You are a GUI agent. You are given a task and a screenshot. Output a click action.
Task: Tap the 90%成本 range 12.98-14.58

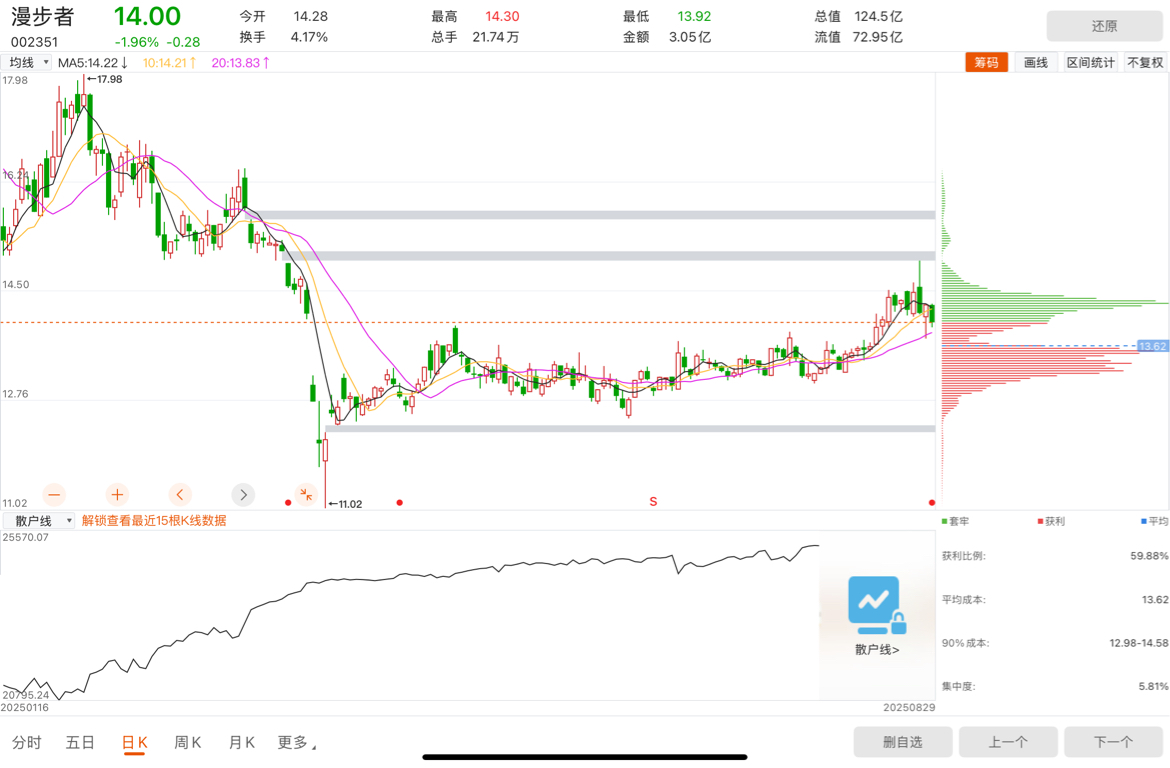point(1139,643)
